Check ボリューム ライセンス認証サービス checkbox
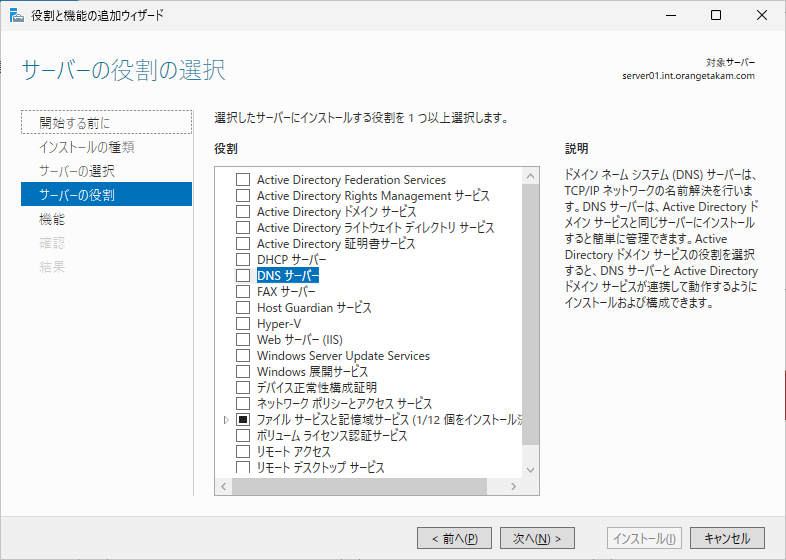 click(x=243, y=436)
